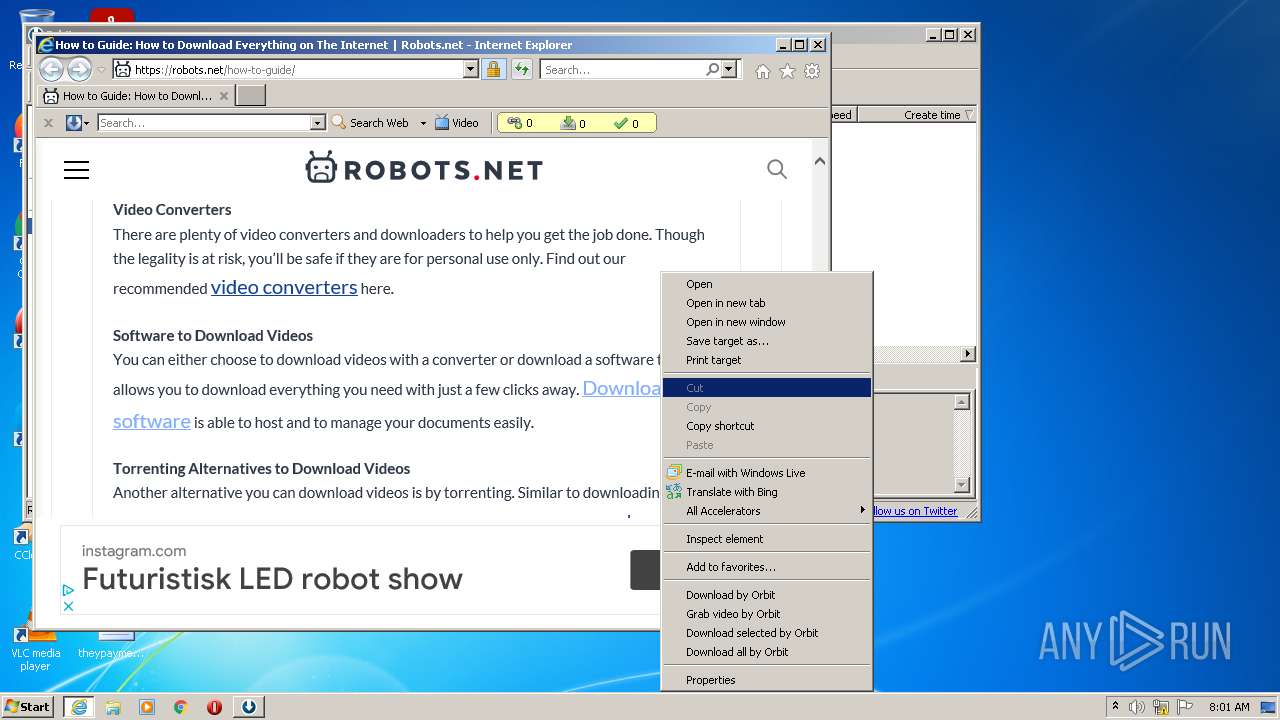Choose Translate with Bing

coord(767,492)
